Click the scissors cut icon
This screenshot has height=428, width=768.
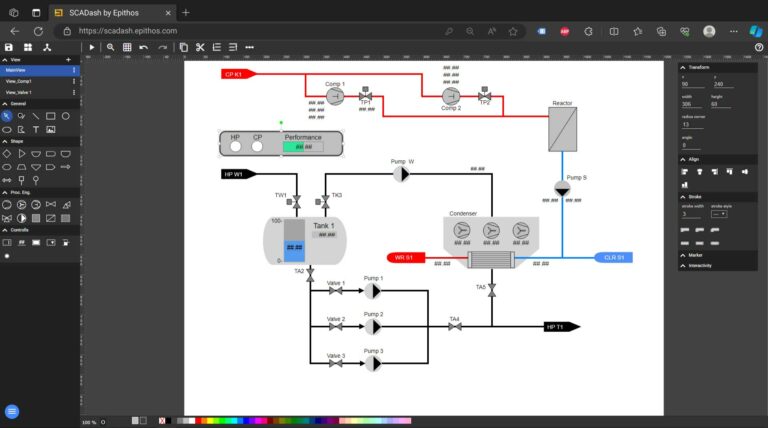(x=200, y=47)
